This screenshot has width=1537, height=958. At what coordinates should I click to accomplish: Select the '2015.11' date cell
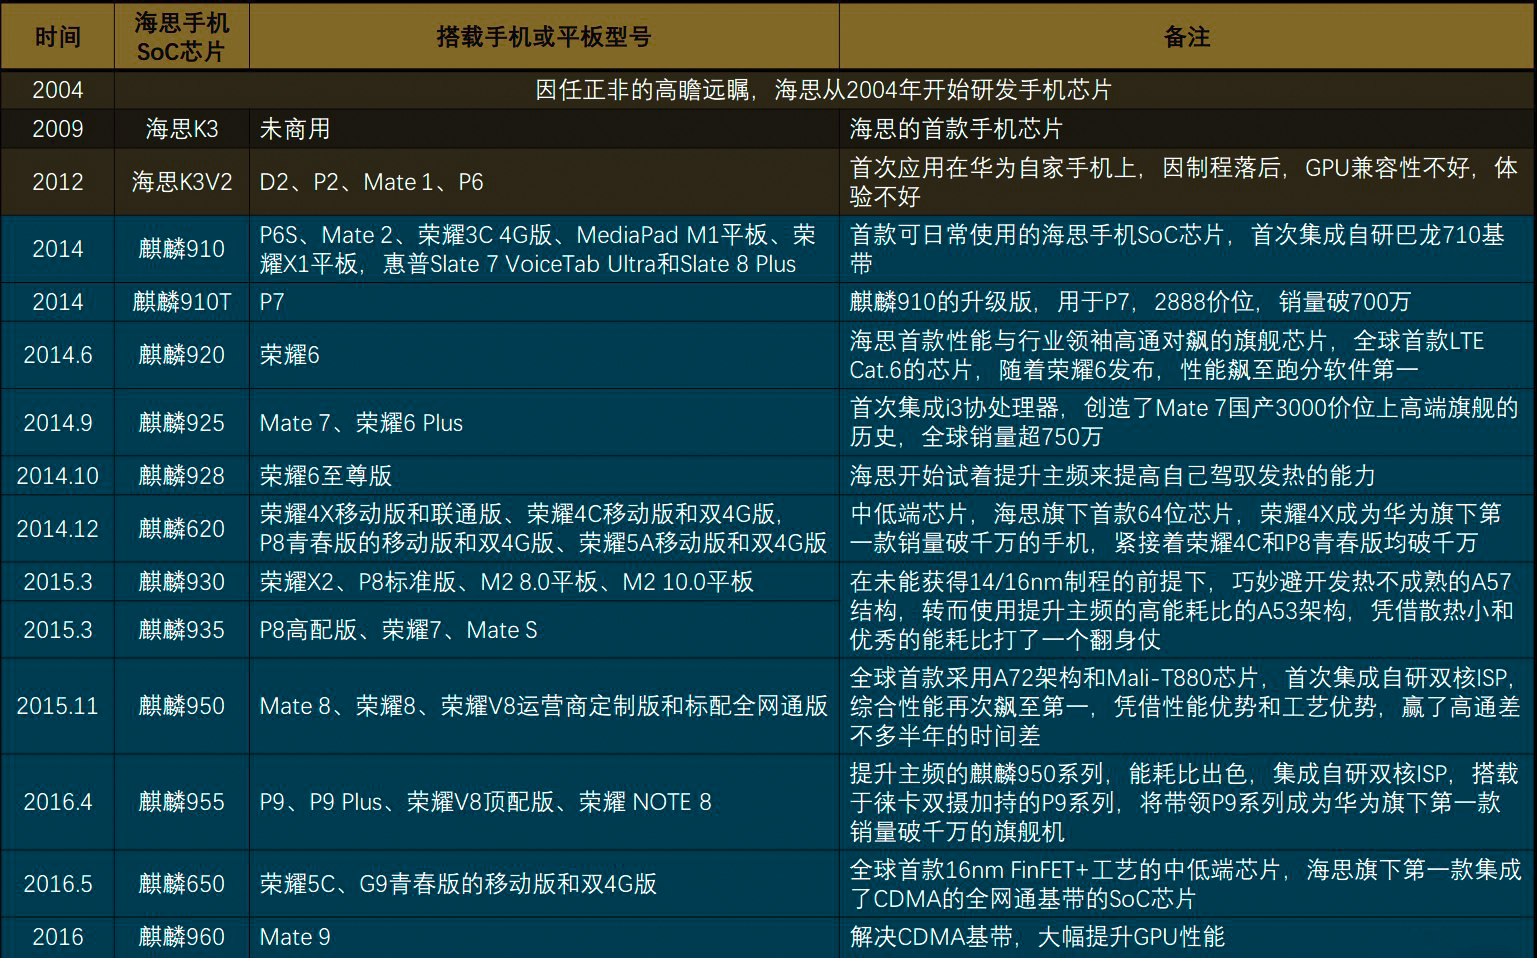pyautogui.click(x=57, y=706)
